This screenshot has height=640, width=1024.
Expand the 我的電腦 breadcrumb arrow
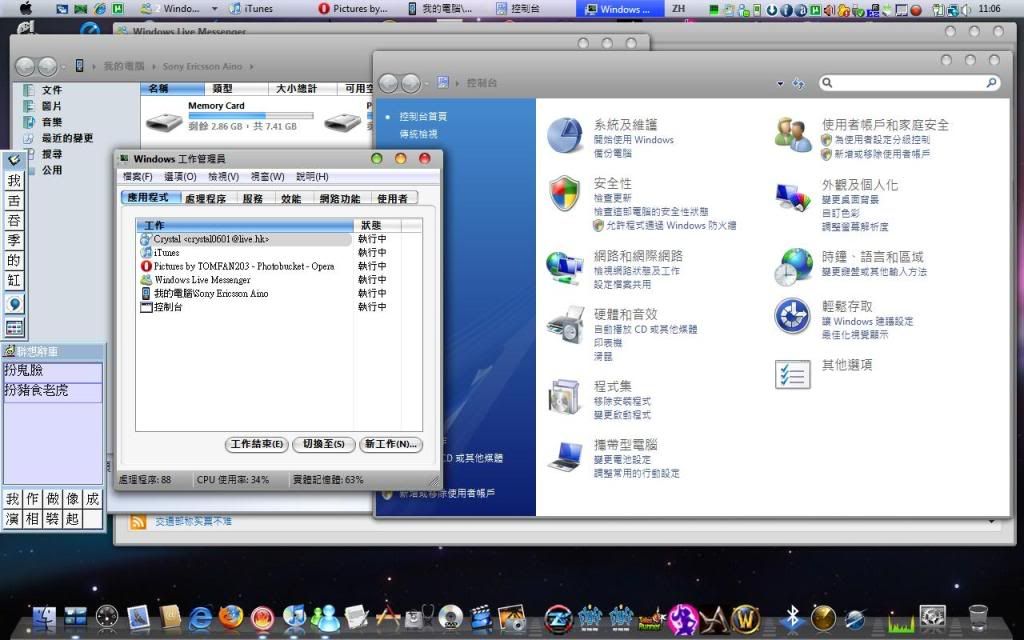pyautogui.click(x=154, y=66)
